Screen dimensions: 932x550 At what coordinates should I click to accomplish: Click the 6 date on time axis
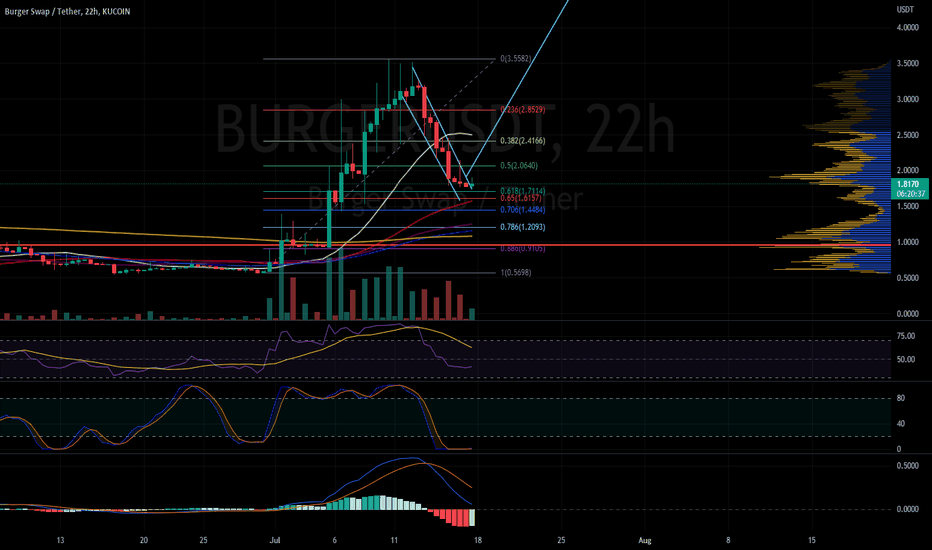click(335, 540)
